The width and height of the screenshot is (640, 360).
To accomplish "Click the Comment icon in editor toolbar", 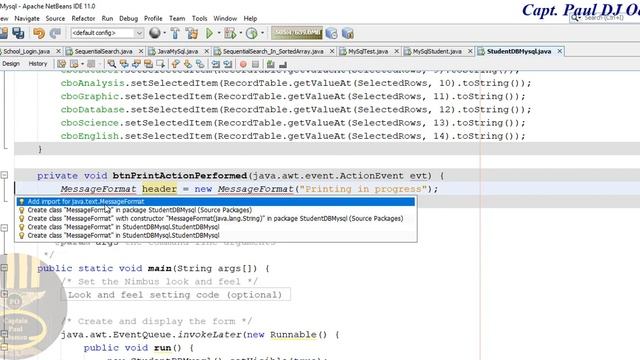I will [x=271, y=64].
